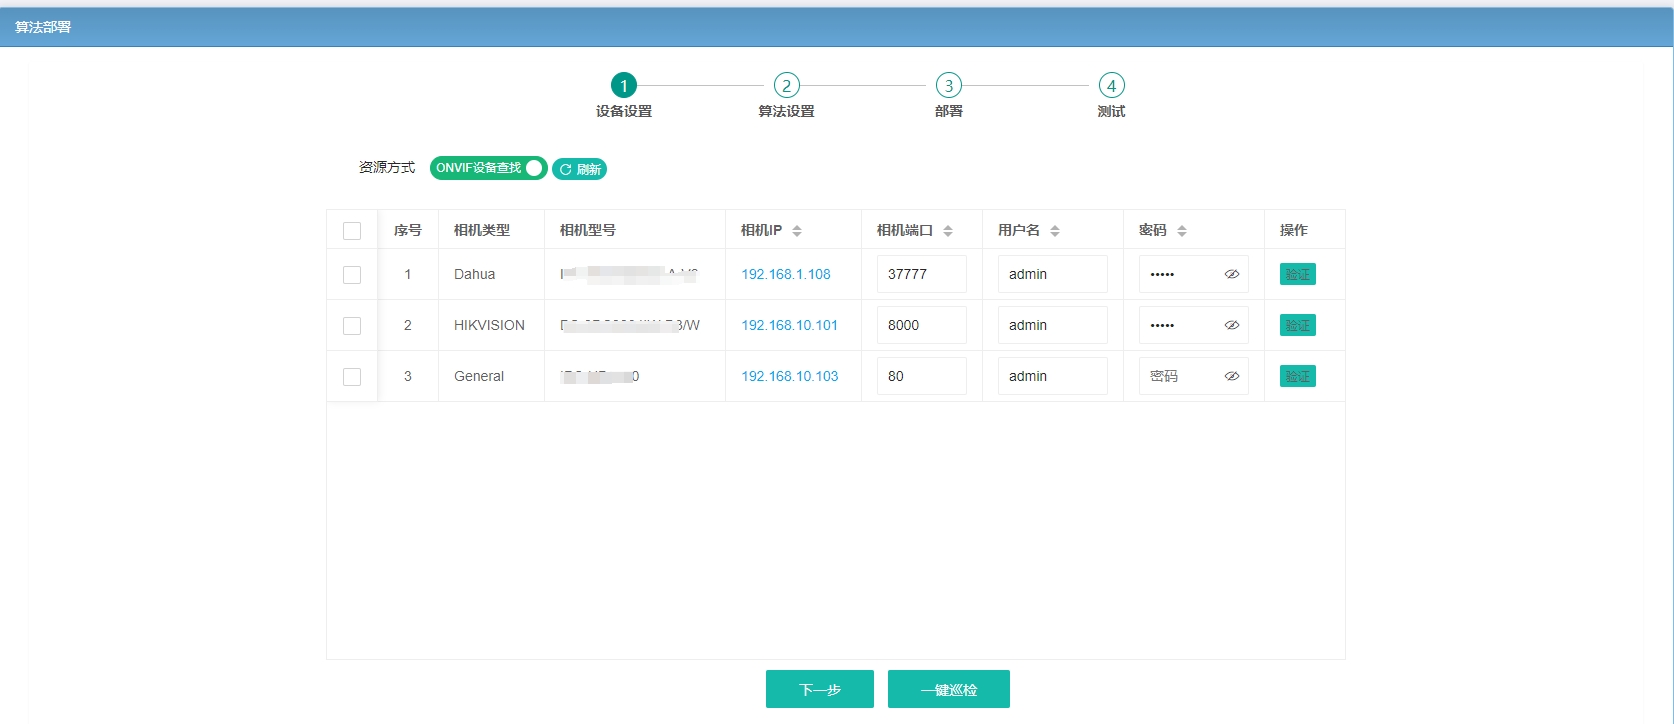Sort by the 用户名 column arrows

(1055, 231)
